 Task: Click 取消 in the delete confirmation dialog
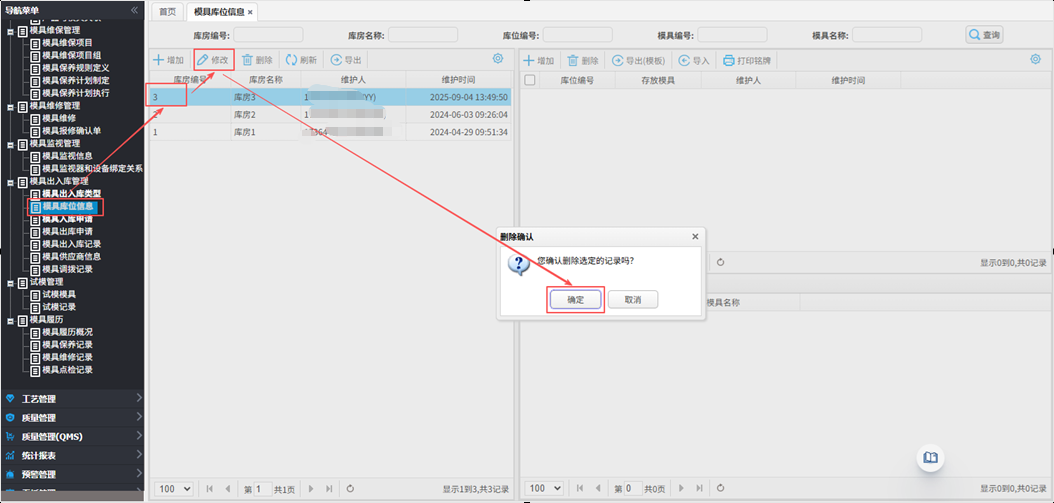(x=632, y=299)
